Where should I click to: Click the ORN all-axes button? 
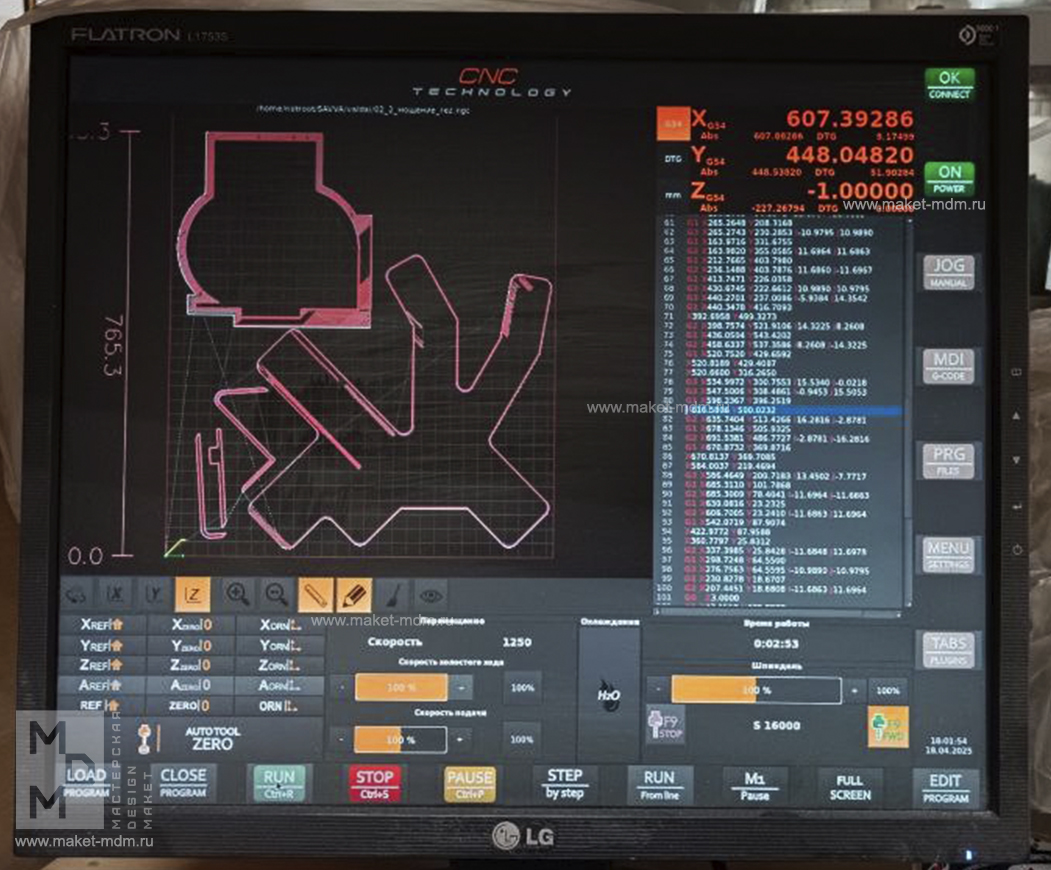[x=280, y=705]
